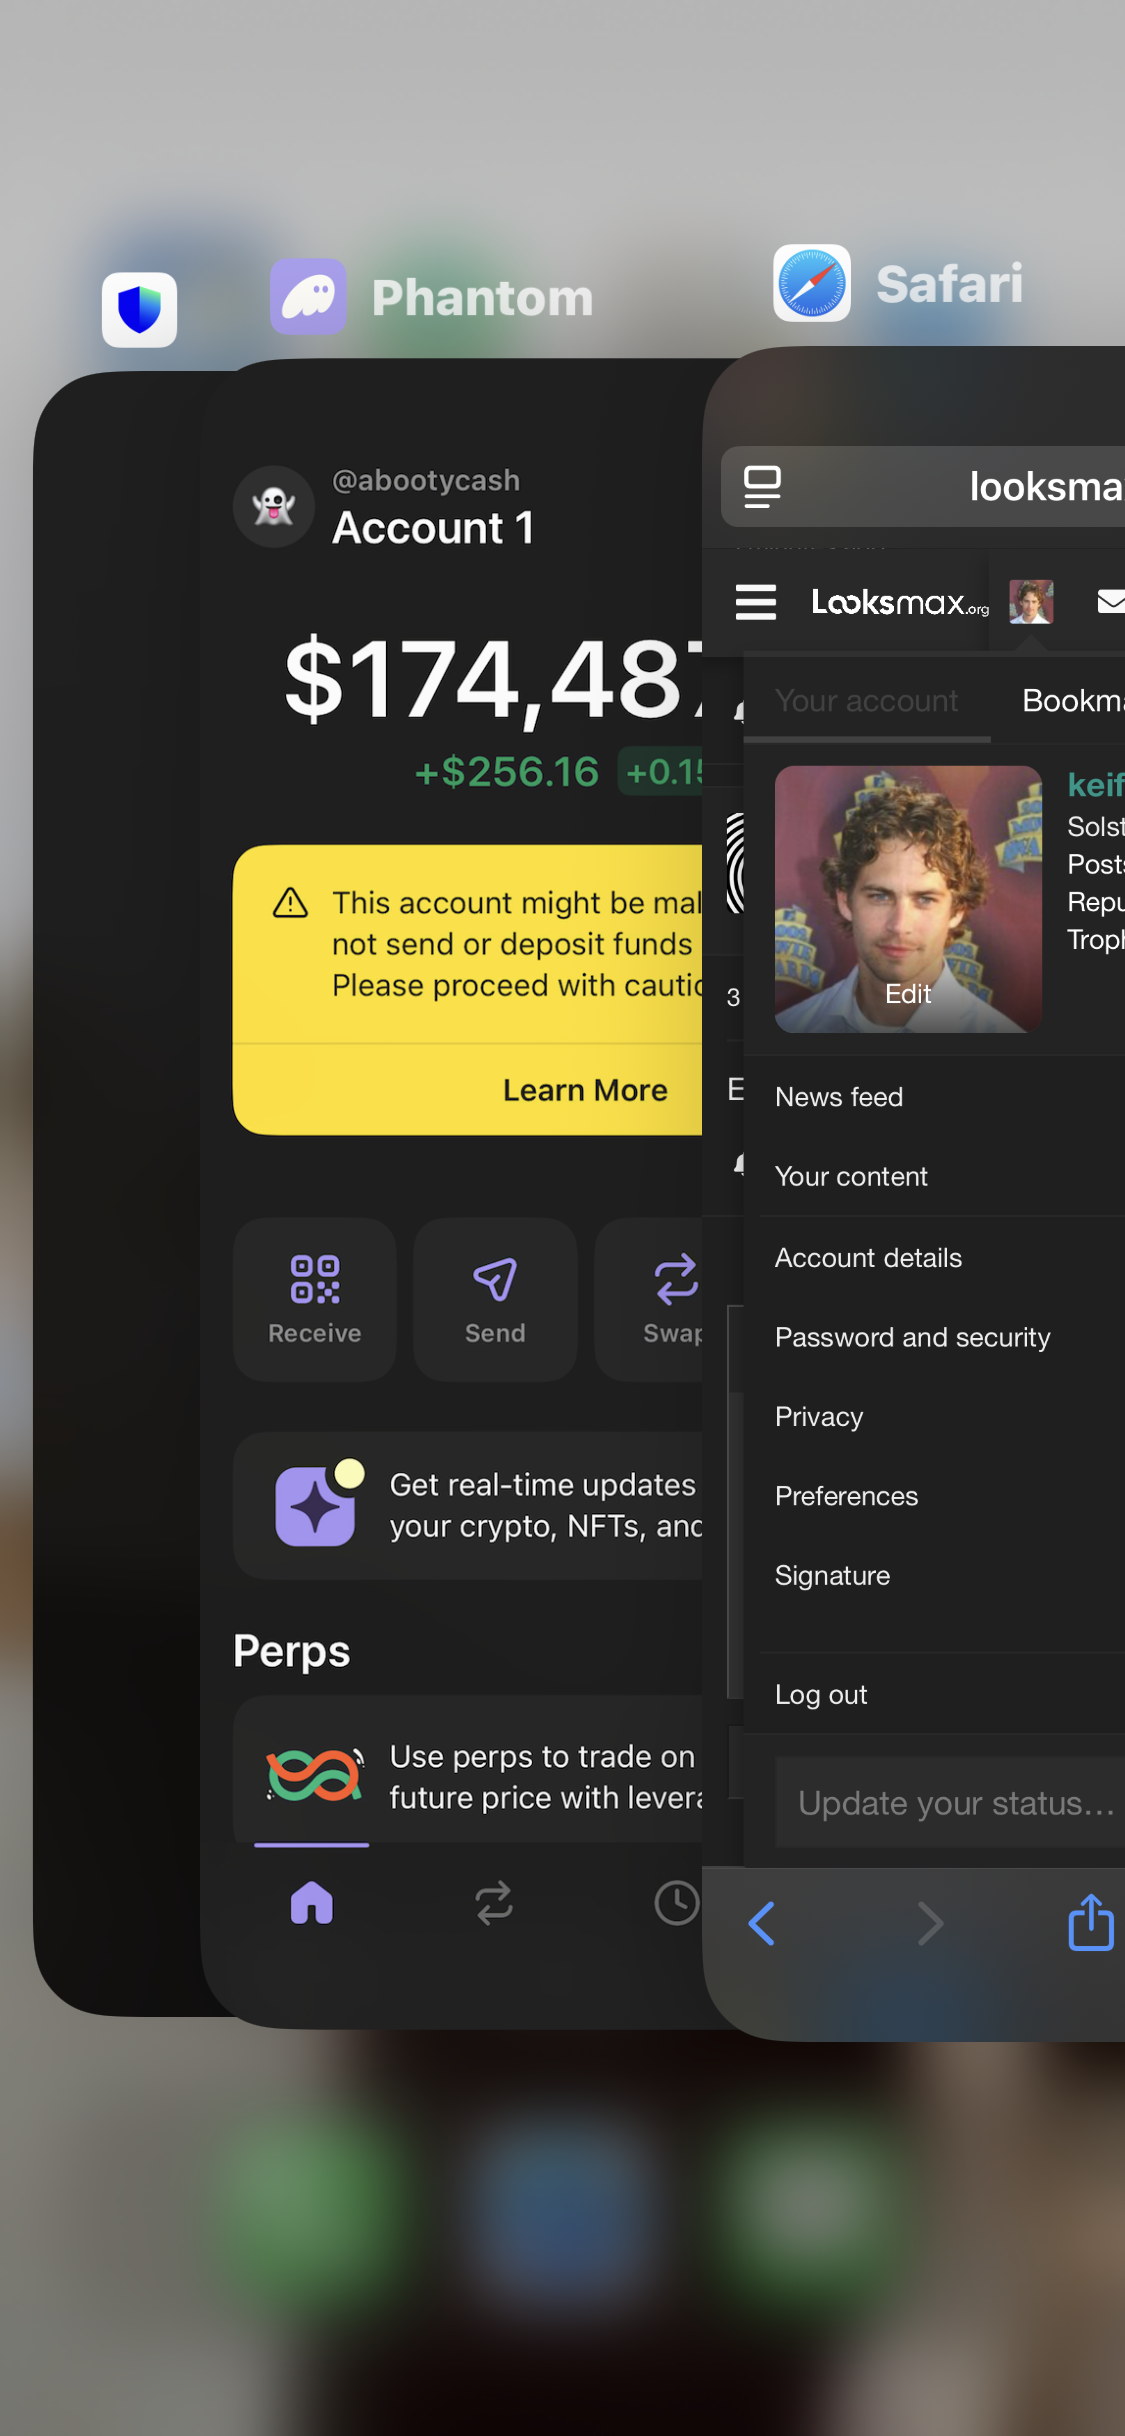Select Password and security menu item
Image resolution: width=1125 pixels, height=2436 pixels.
pos(913,1337)
